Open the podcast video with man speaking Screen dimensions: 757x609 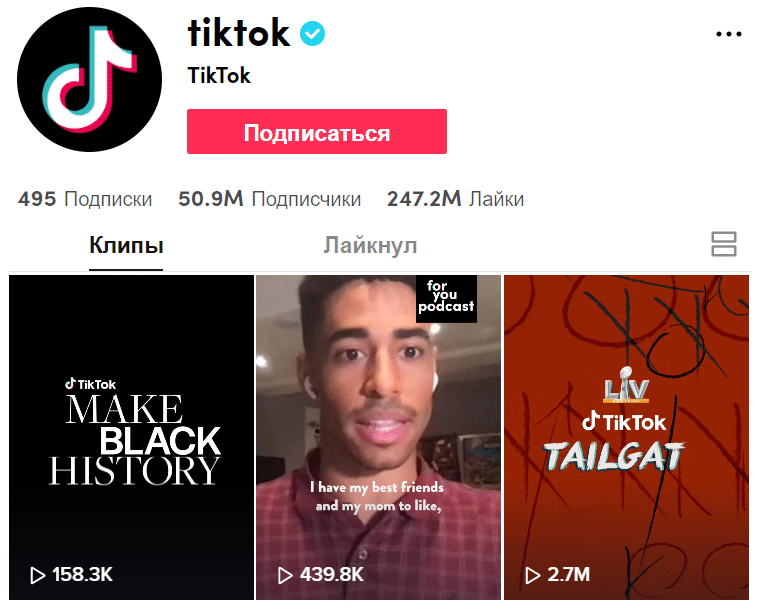coord(378,438)
